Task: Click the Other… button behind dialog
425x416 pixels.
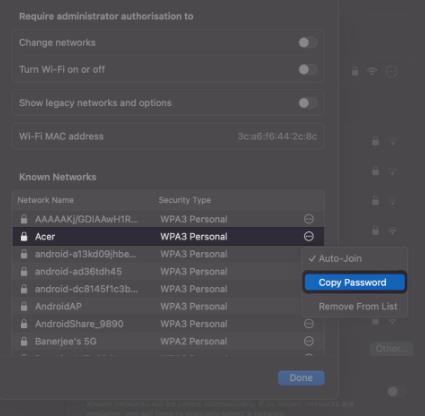Action: click(391, 349)
